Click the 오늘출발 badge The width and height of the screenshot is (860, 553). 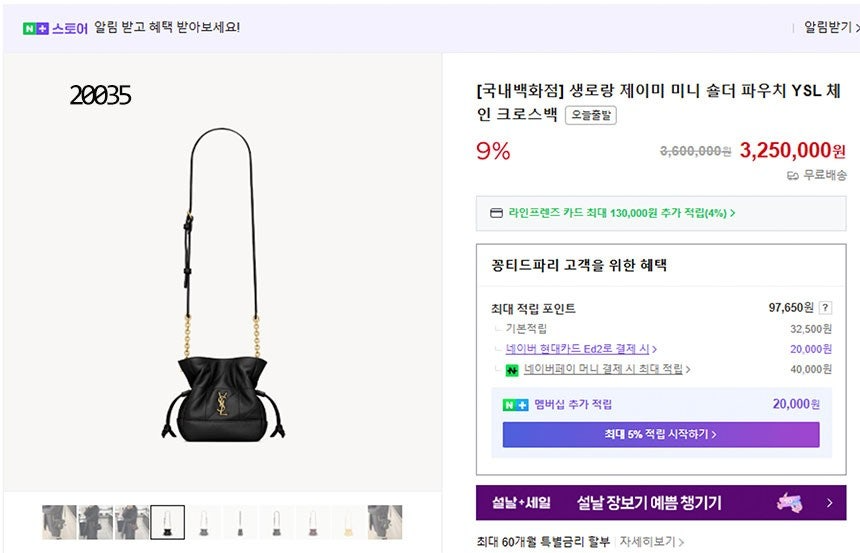coord(591,115)
